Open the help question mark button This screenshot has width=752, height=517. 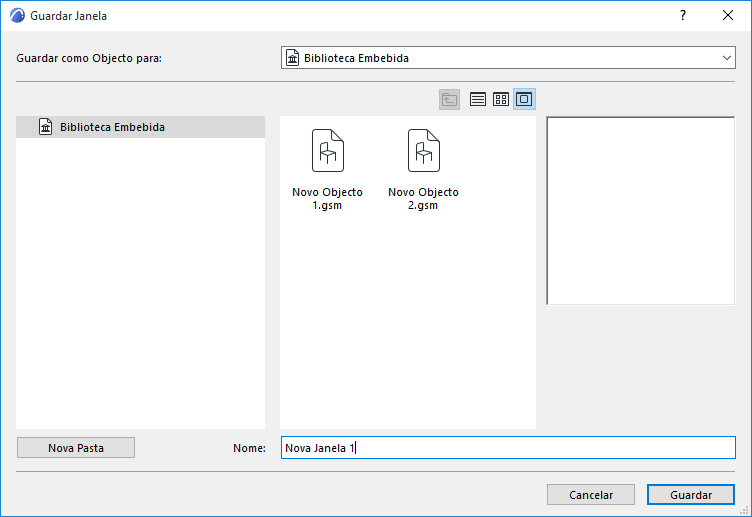pyautogui.click(x=683, y=15)
